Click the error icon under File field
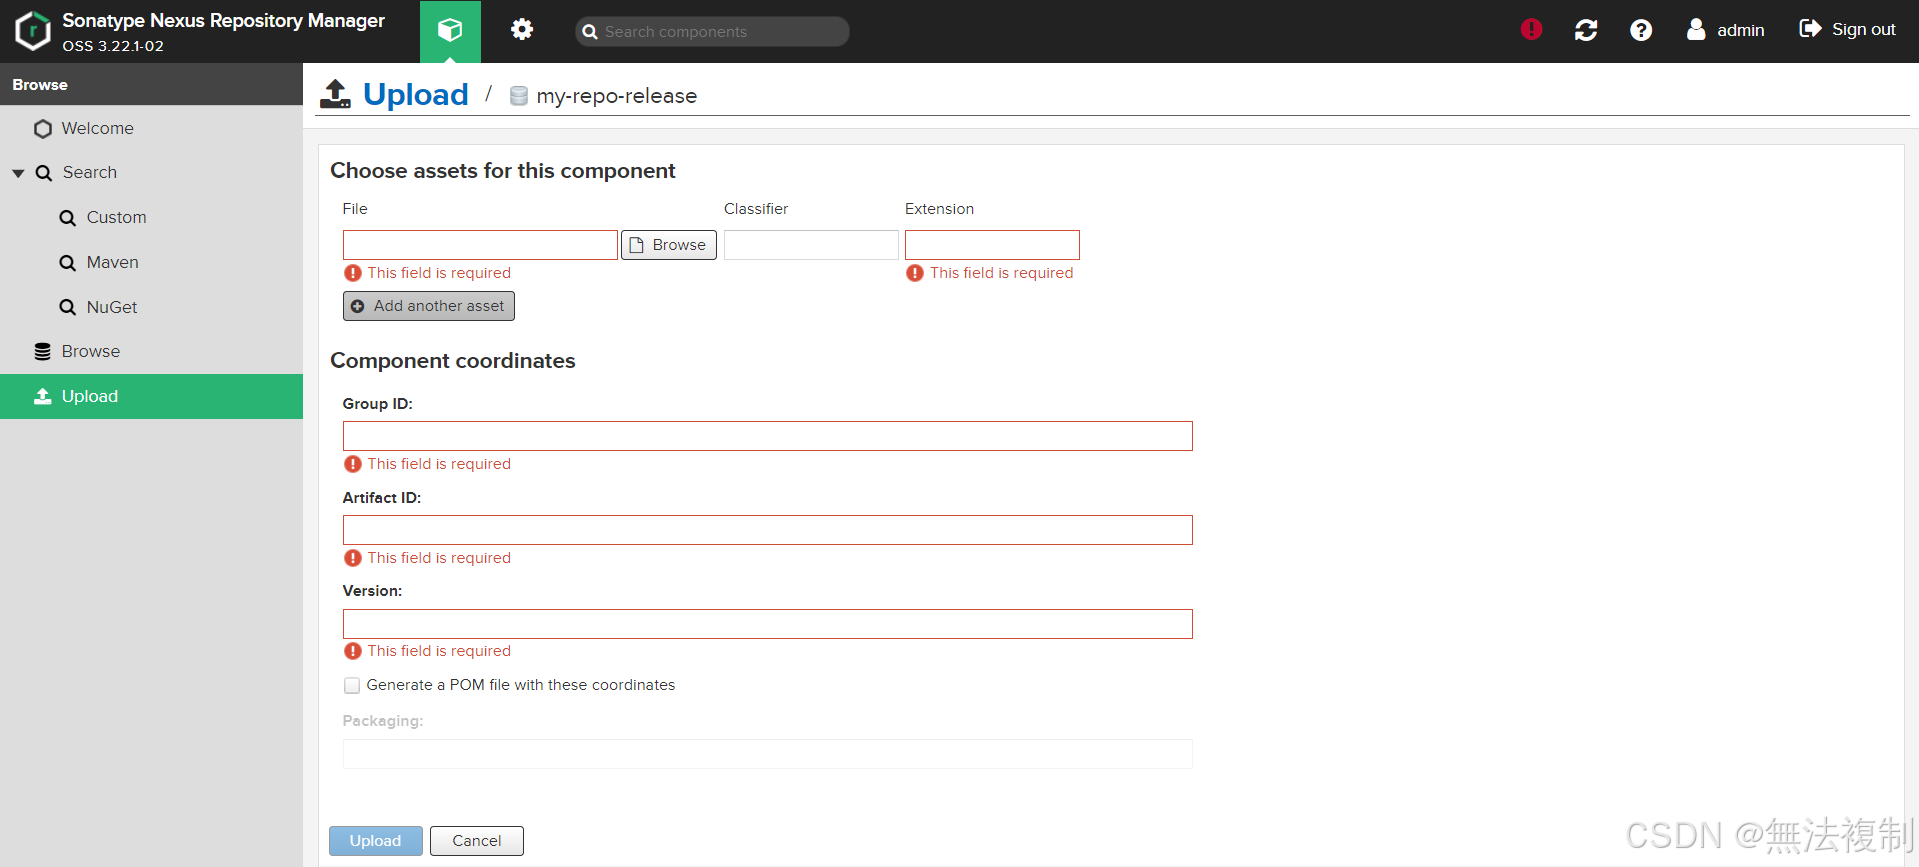Image resolution: width=1919 pixels, height=867 pixels. [x=353, y=273]
